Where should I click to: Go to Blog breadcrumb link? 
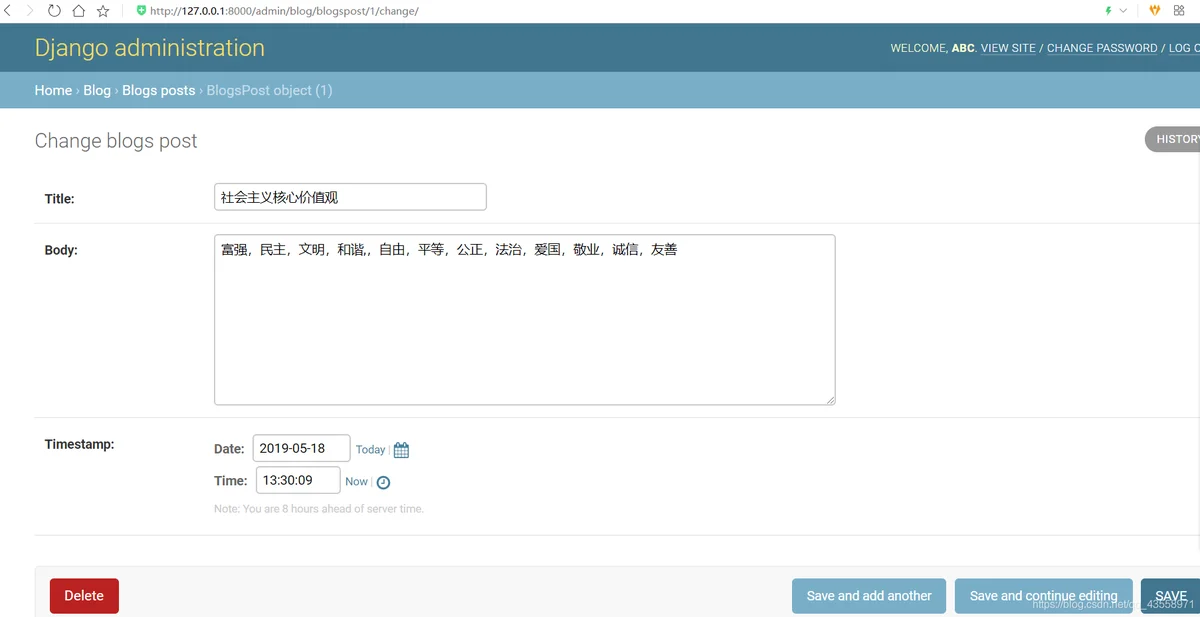pyautogui.click(x=97, y=90)
